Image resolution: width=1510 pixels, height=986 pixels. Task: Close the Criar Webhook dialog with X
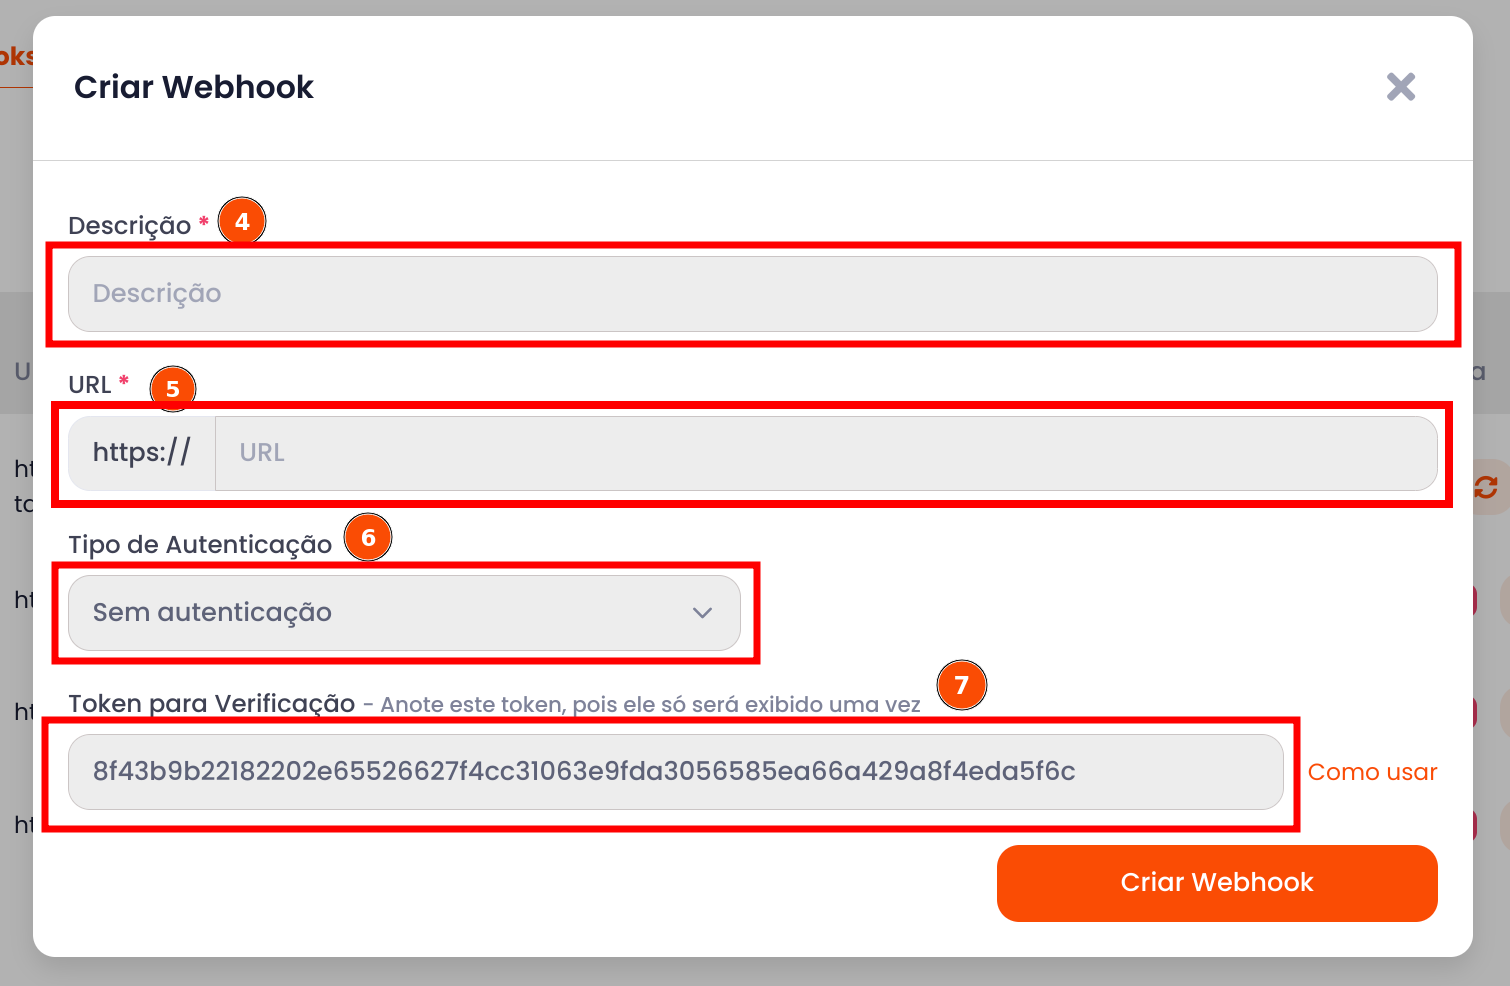[1400, 87]
